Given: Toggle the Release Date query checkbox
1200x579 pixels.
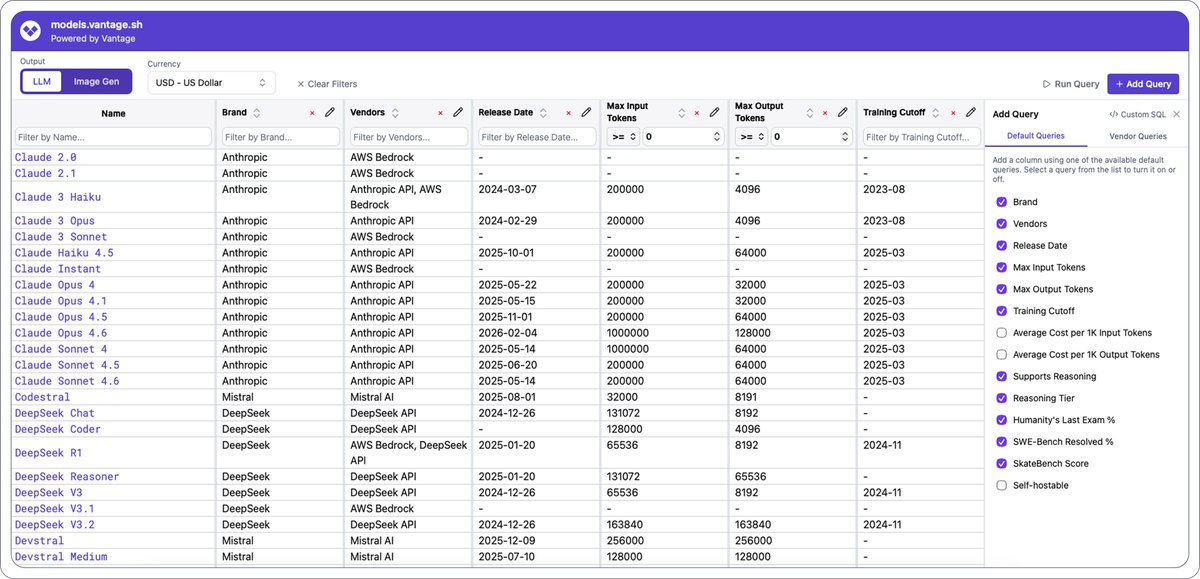Looking at the screenshot, I should (1001, 245).
